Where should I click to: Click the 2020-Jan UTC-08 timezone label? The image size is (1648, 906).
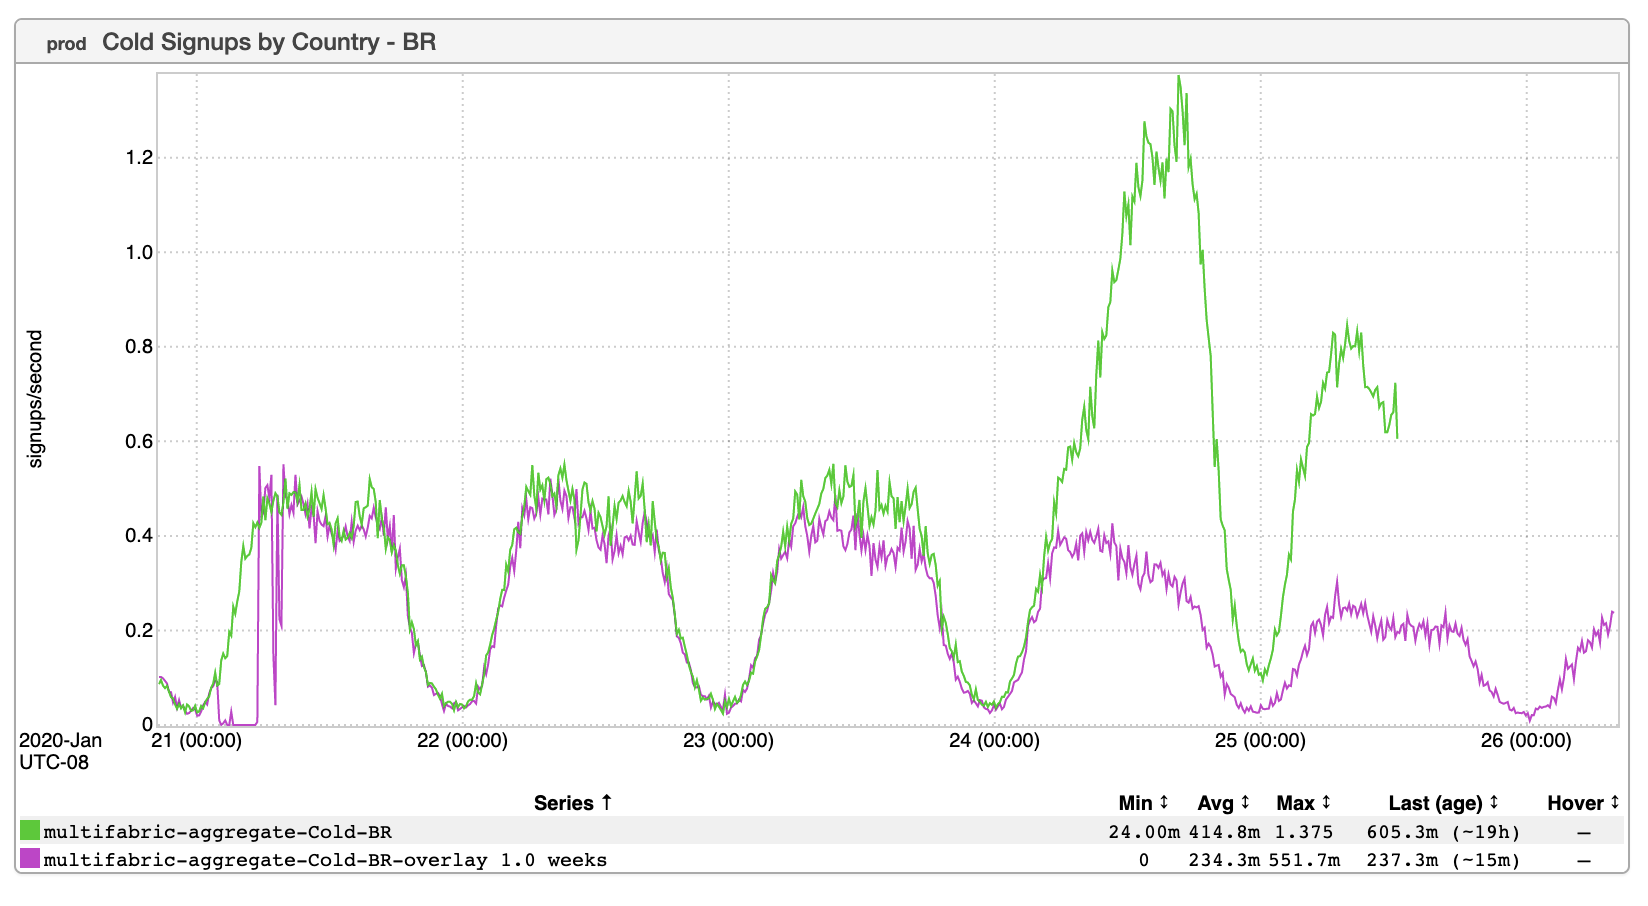pyautogui.click(x=60, y=752)
